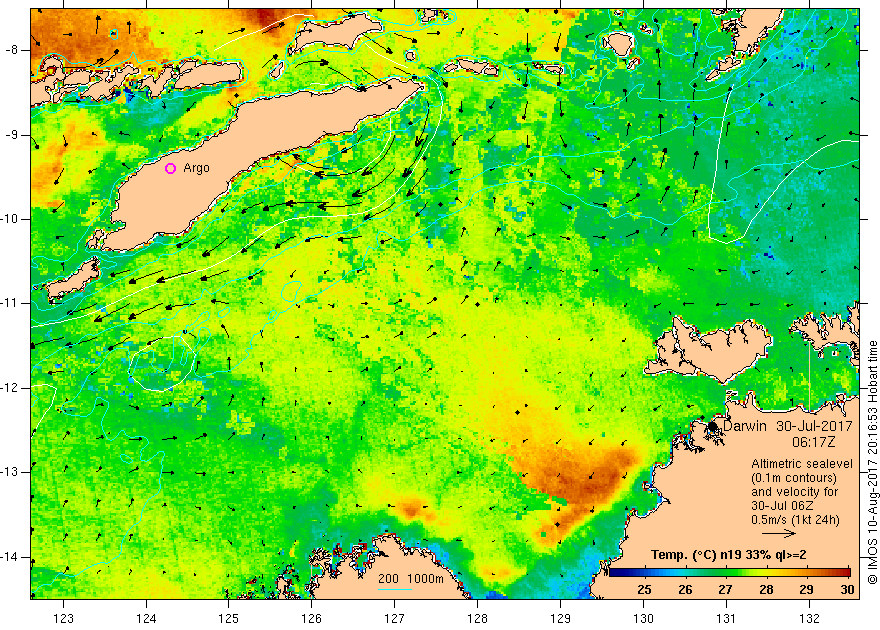This screenshot has height=630, width=880.
Task: Click longitude label 131 on bottom axis
Action: pyautogui.click(x=726, y=619)
